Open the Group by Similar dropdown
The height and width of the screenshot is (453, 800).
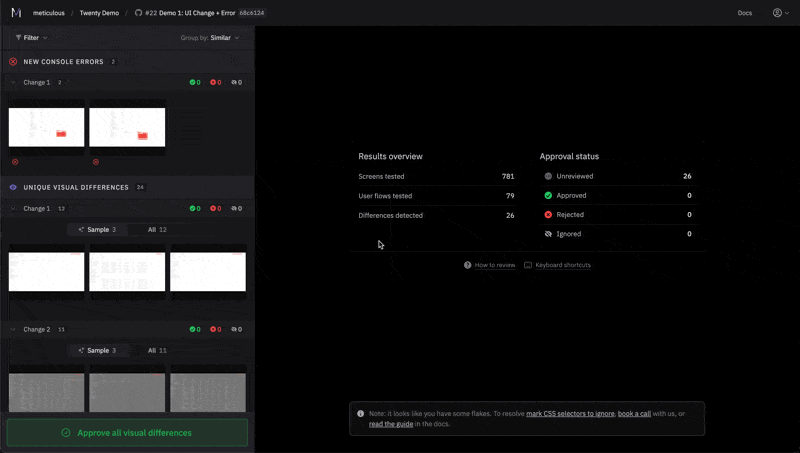tap(210, 38)
